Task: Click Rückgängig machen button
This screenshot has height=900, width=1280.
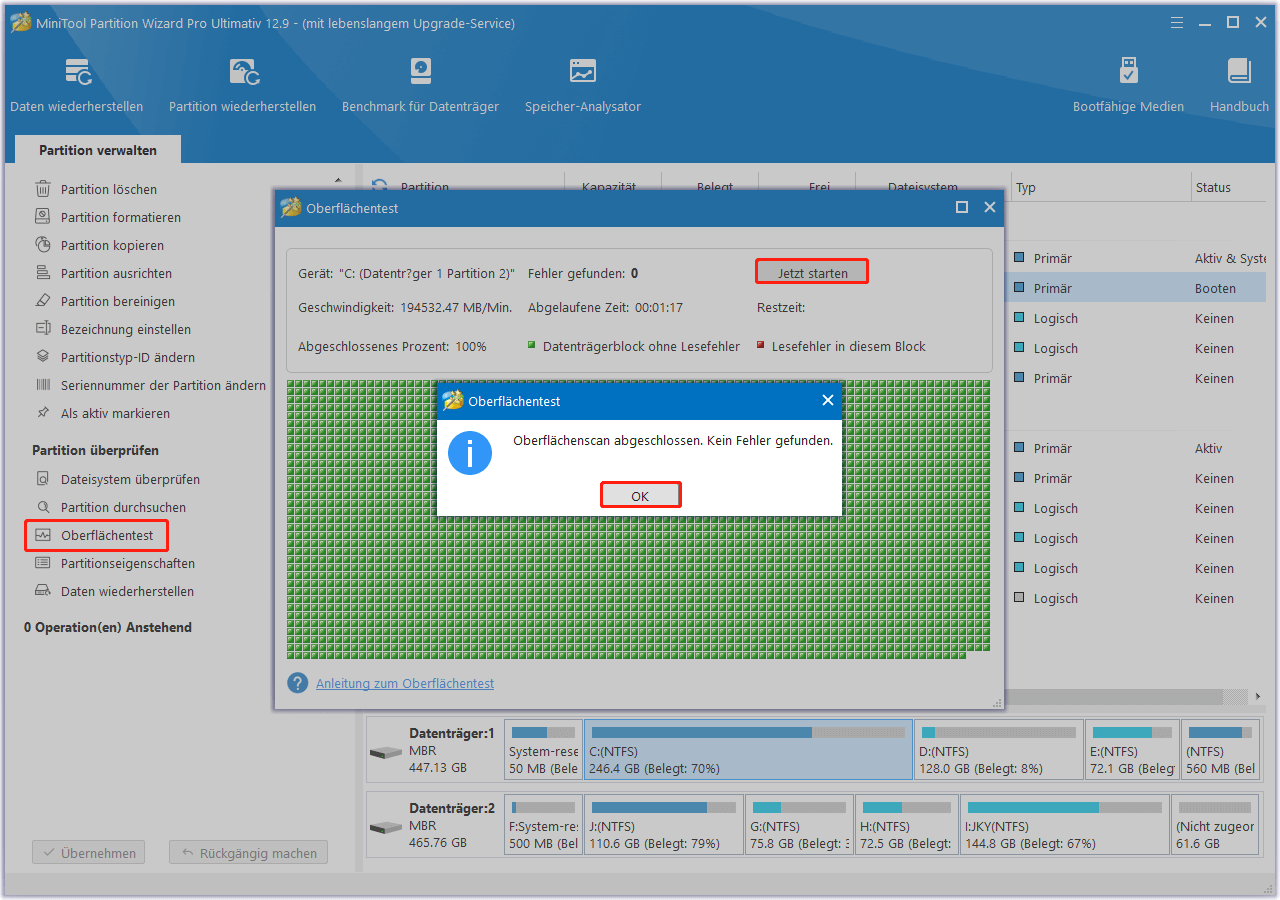Action: tap(248, 853)
